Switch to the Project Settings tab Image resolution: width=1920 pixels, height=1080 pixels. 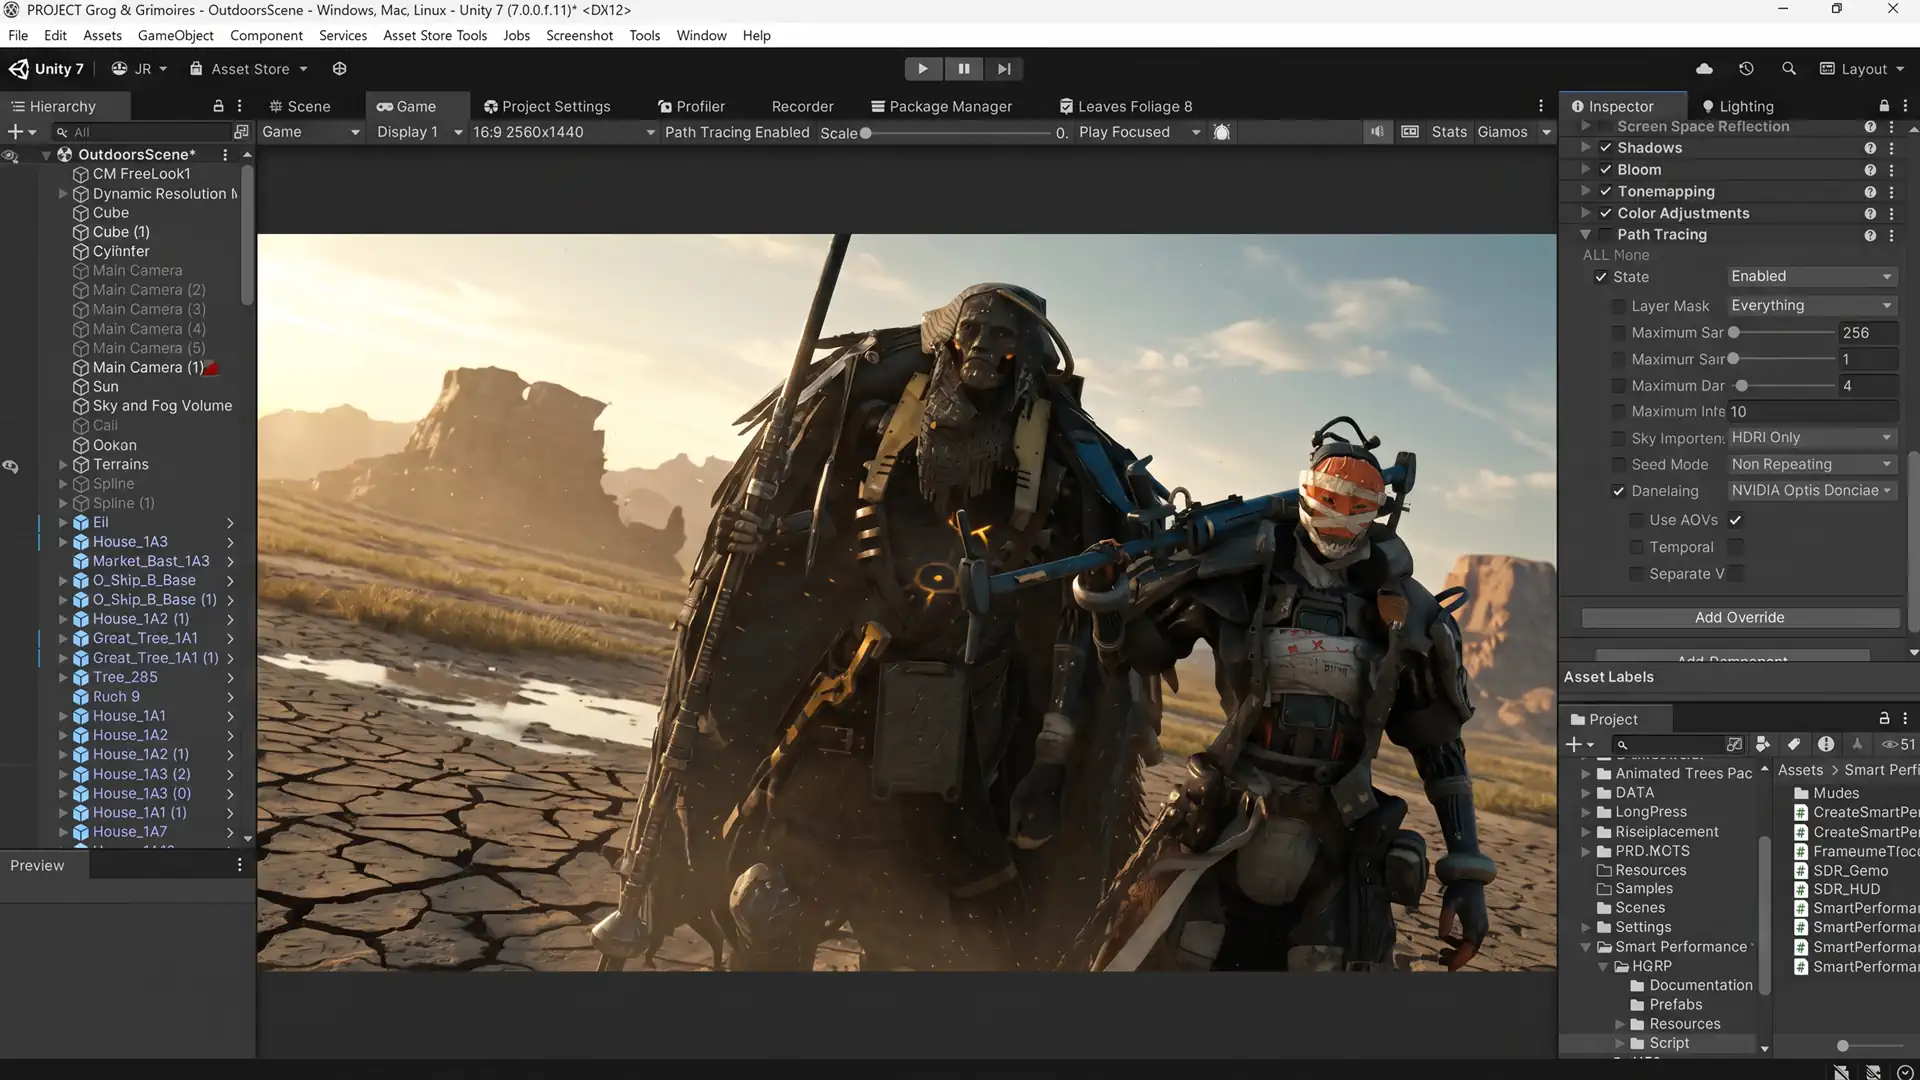tap(547, 106)
